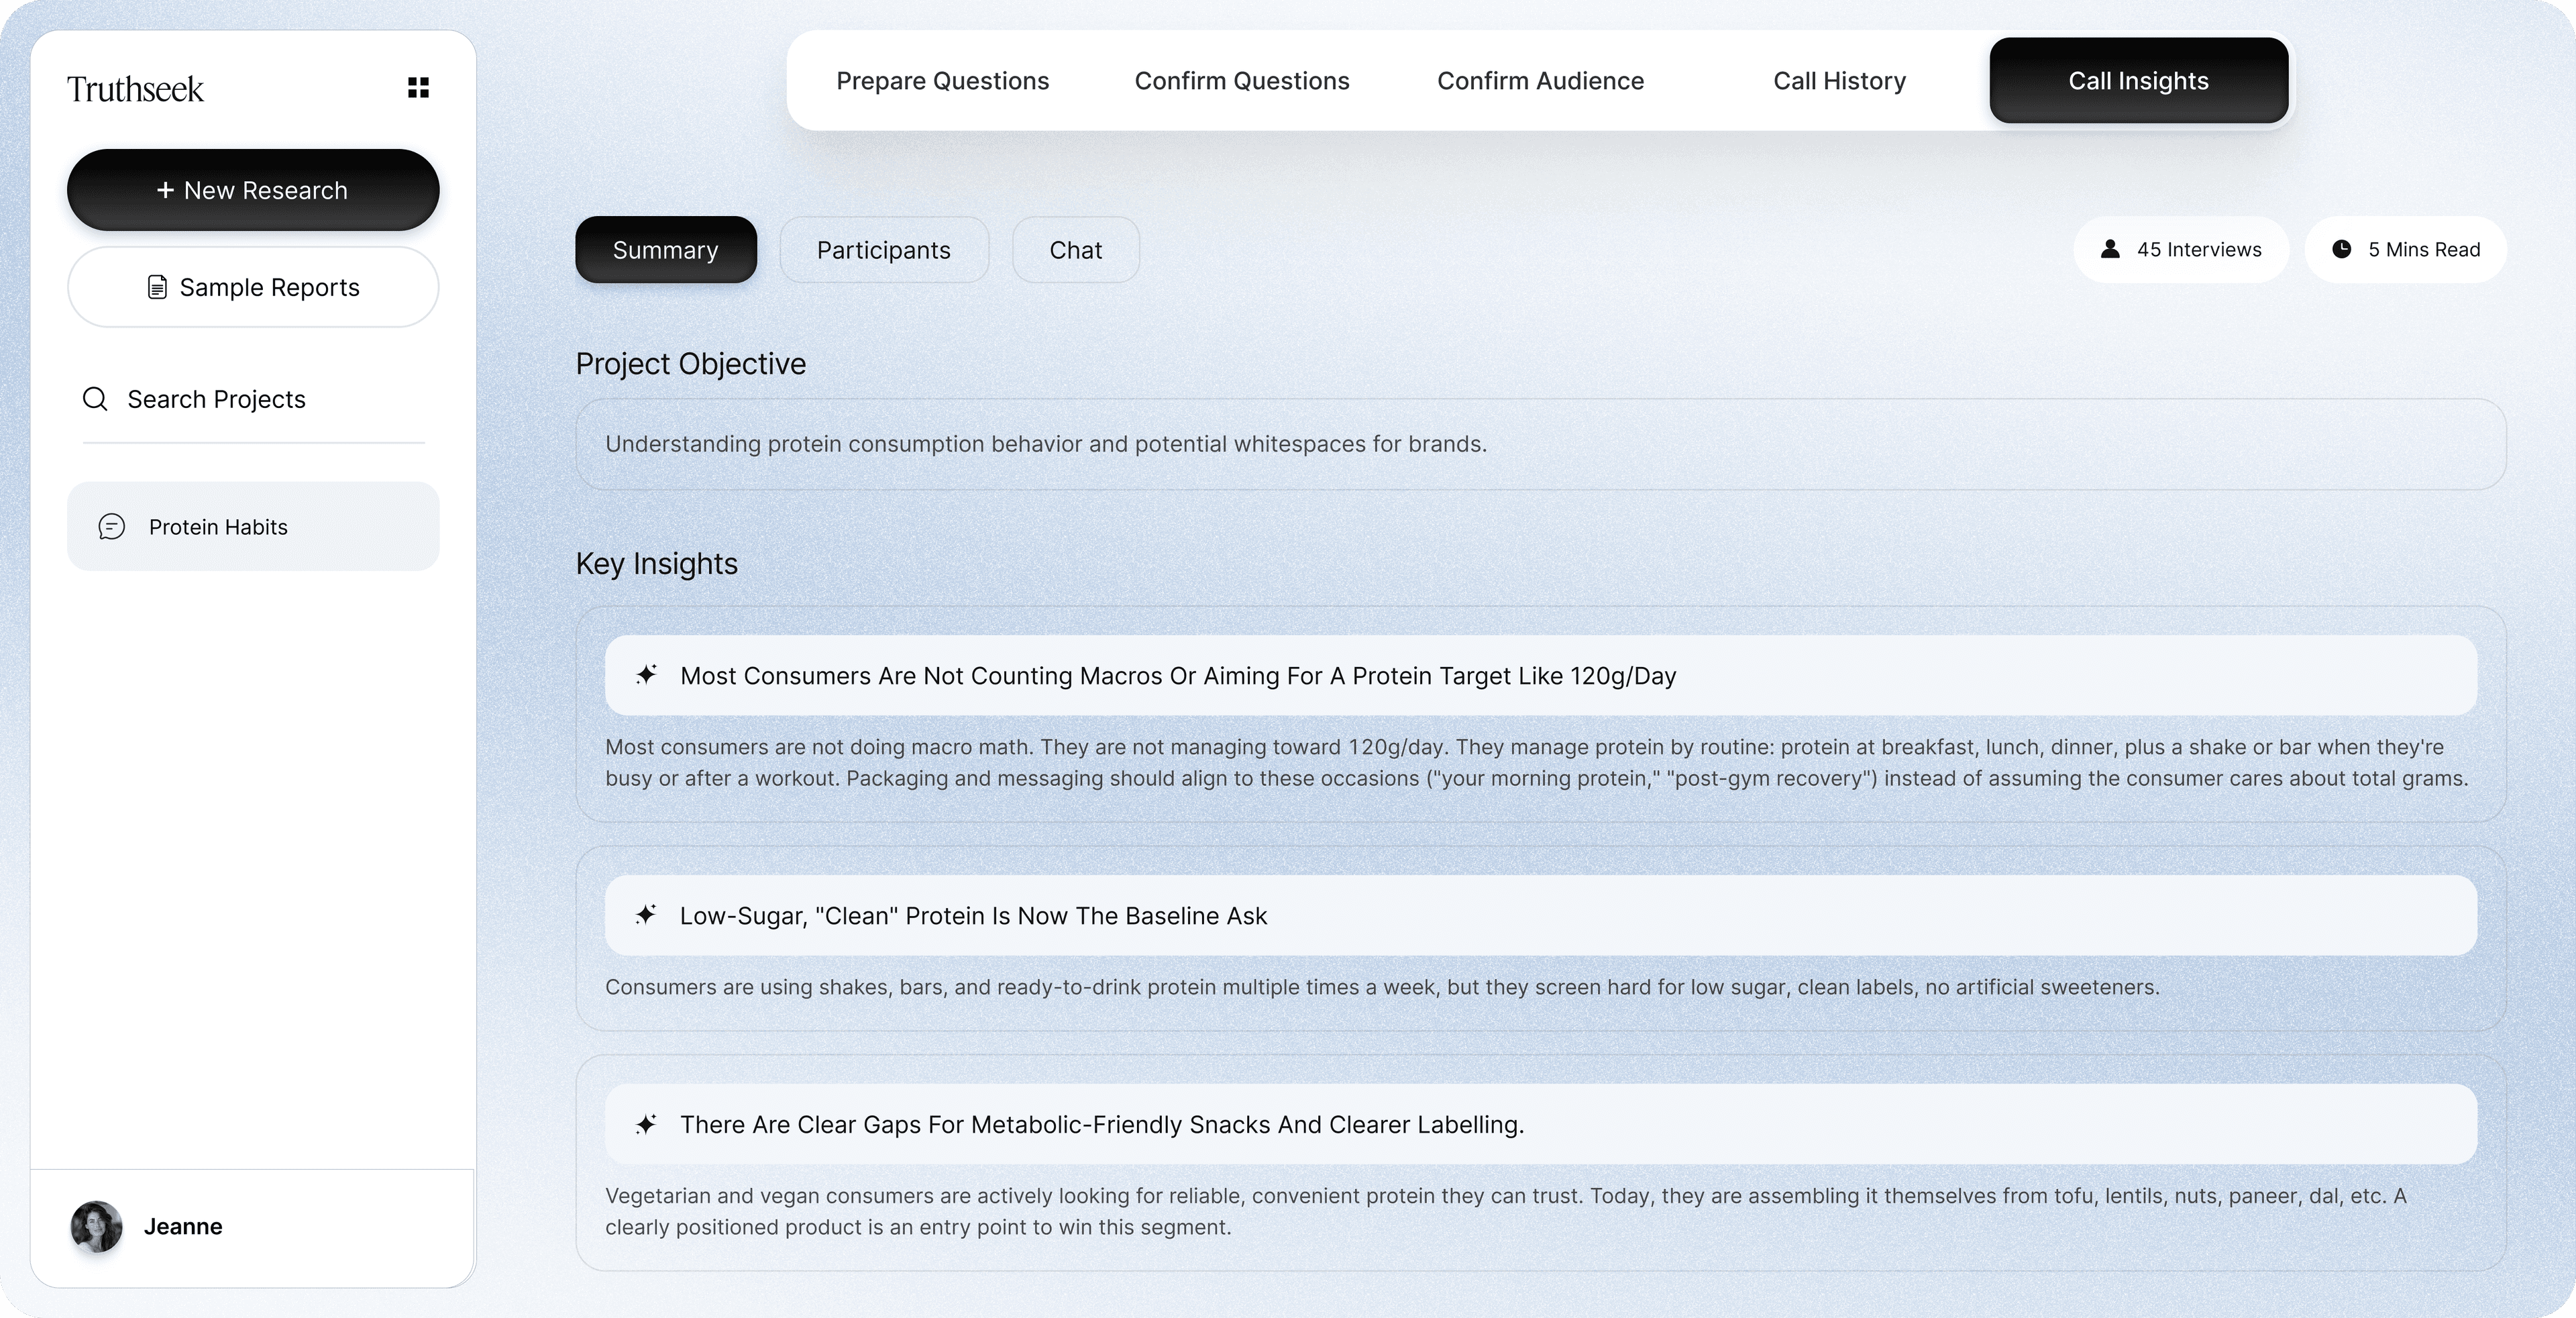Click the grid menu icon beside Truthseek
Image resolution: width=2576 pixels, height=1318 pixels.
pos(418,88)
